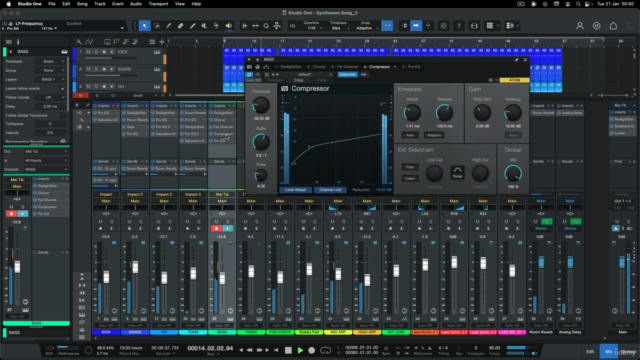Select the Split tool
This screenshot has height=360, width=640.
click(169, 26)
